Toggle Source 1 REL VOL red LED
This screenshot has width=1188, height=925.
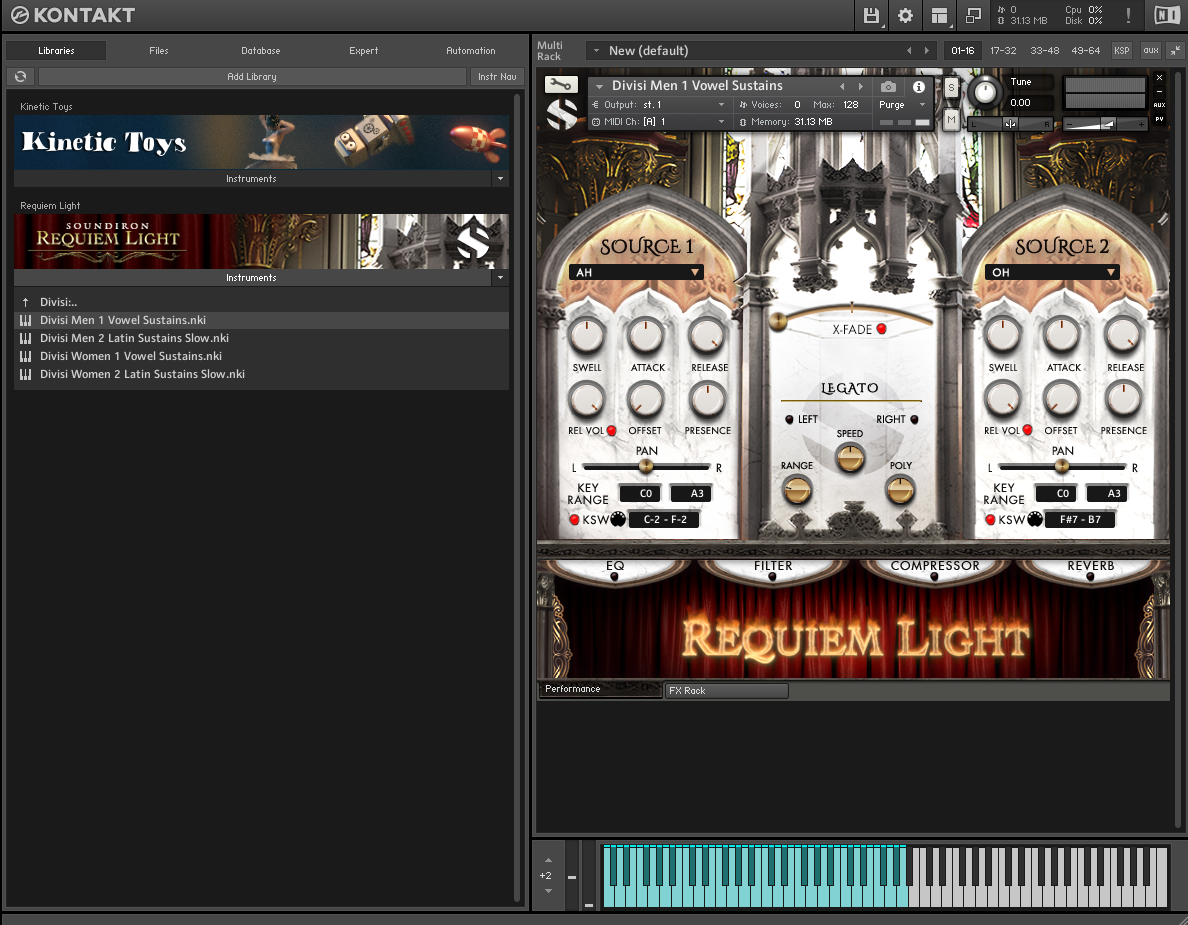(611, 430)
